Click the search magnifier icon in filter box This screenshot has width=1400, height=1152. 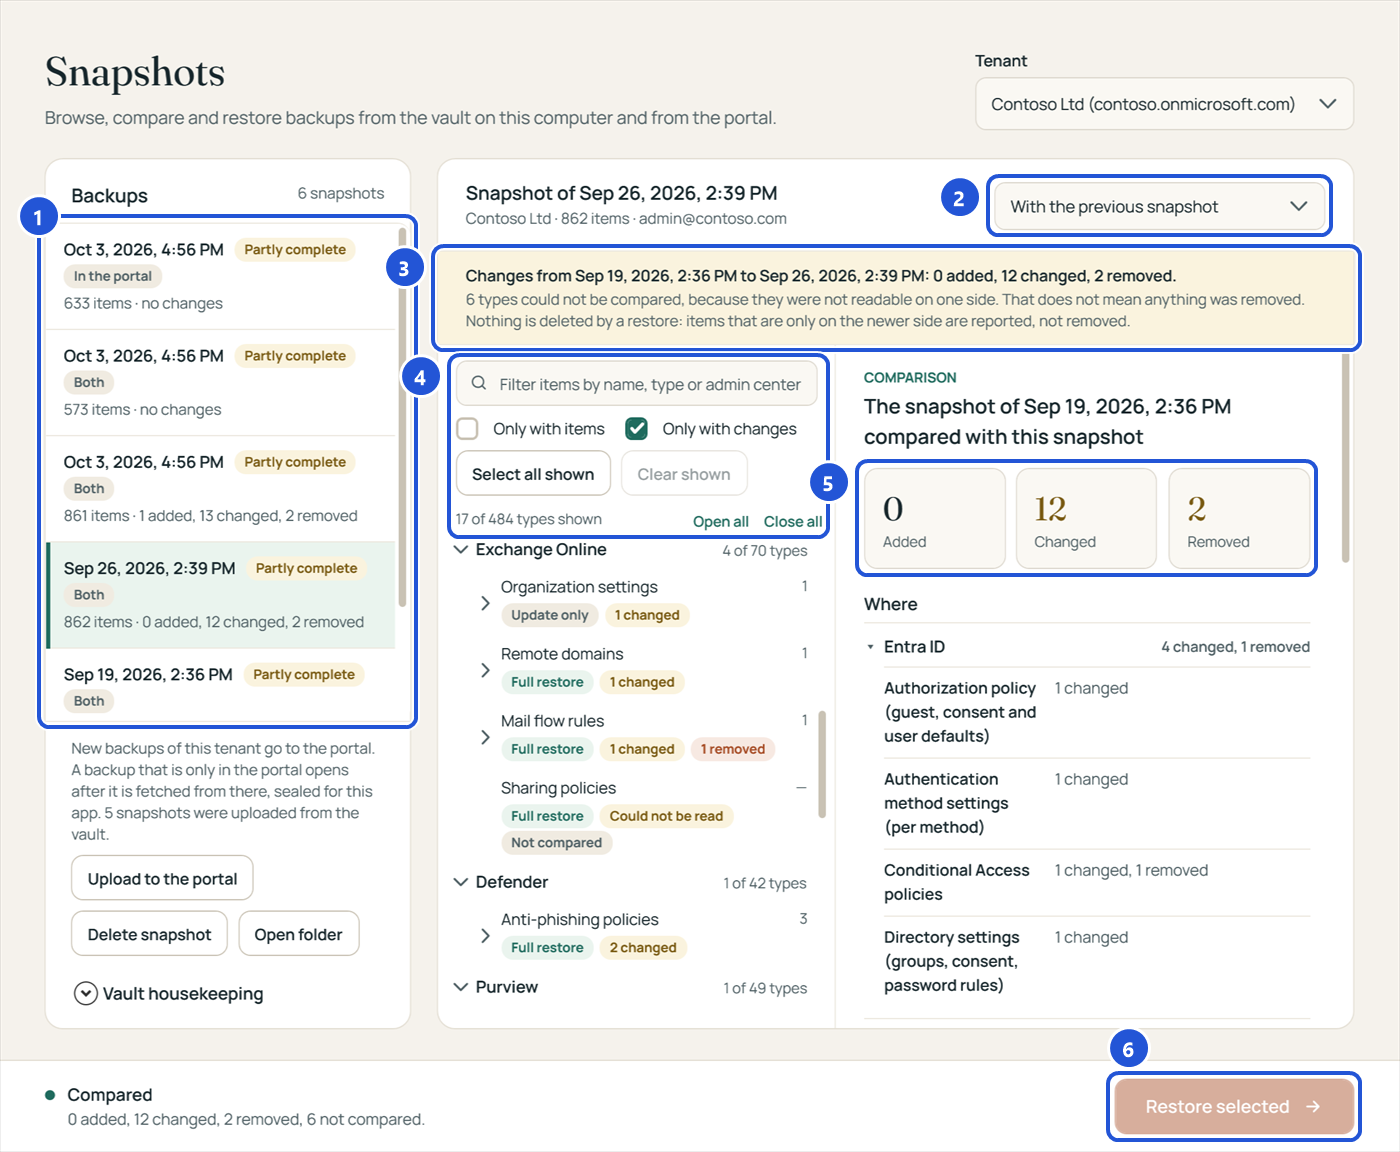[x=479, y=383]
